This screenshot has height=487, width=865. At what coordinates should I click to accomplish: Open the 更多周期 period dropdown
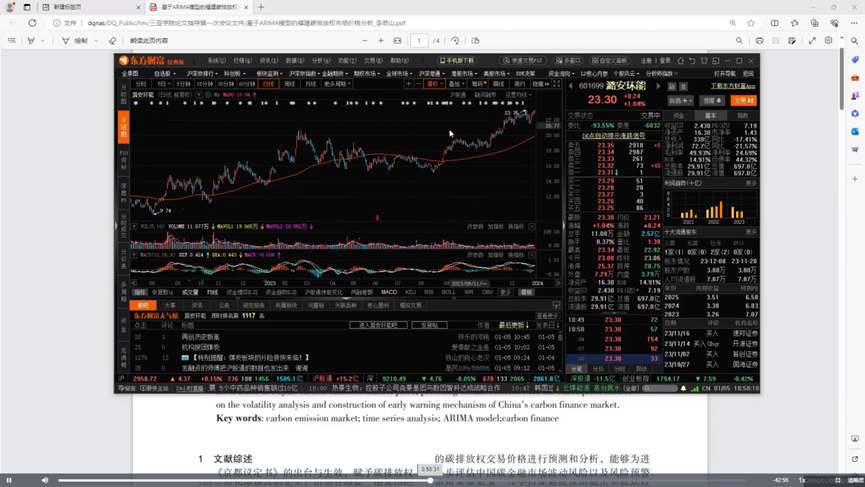[336, 84]
